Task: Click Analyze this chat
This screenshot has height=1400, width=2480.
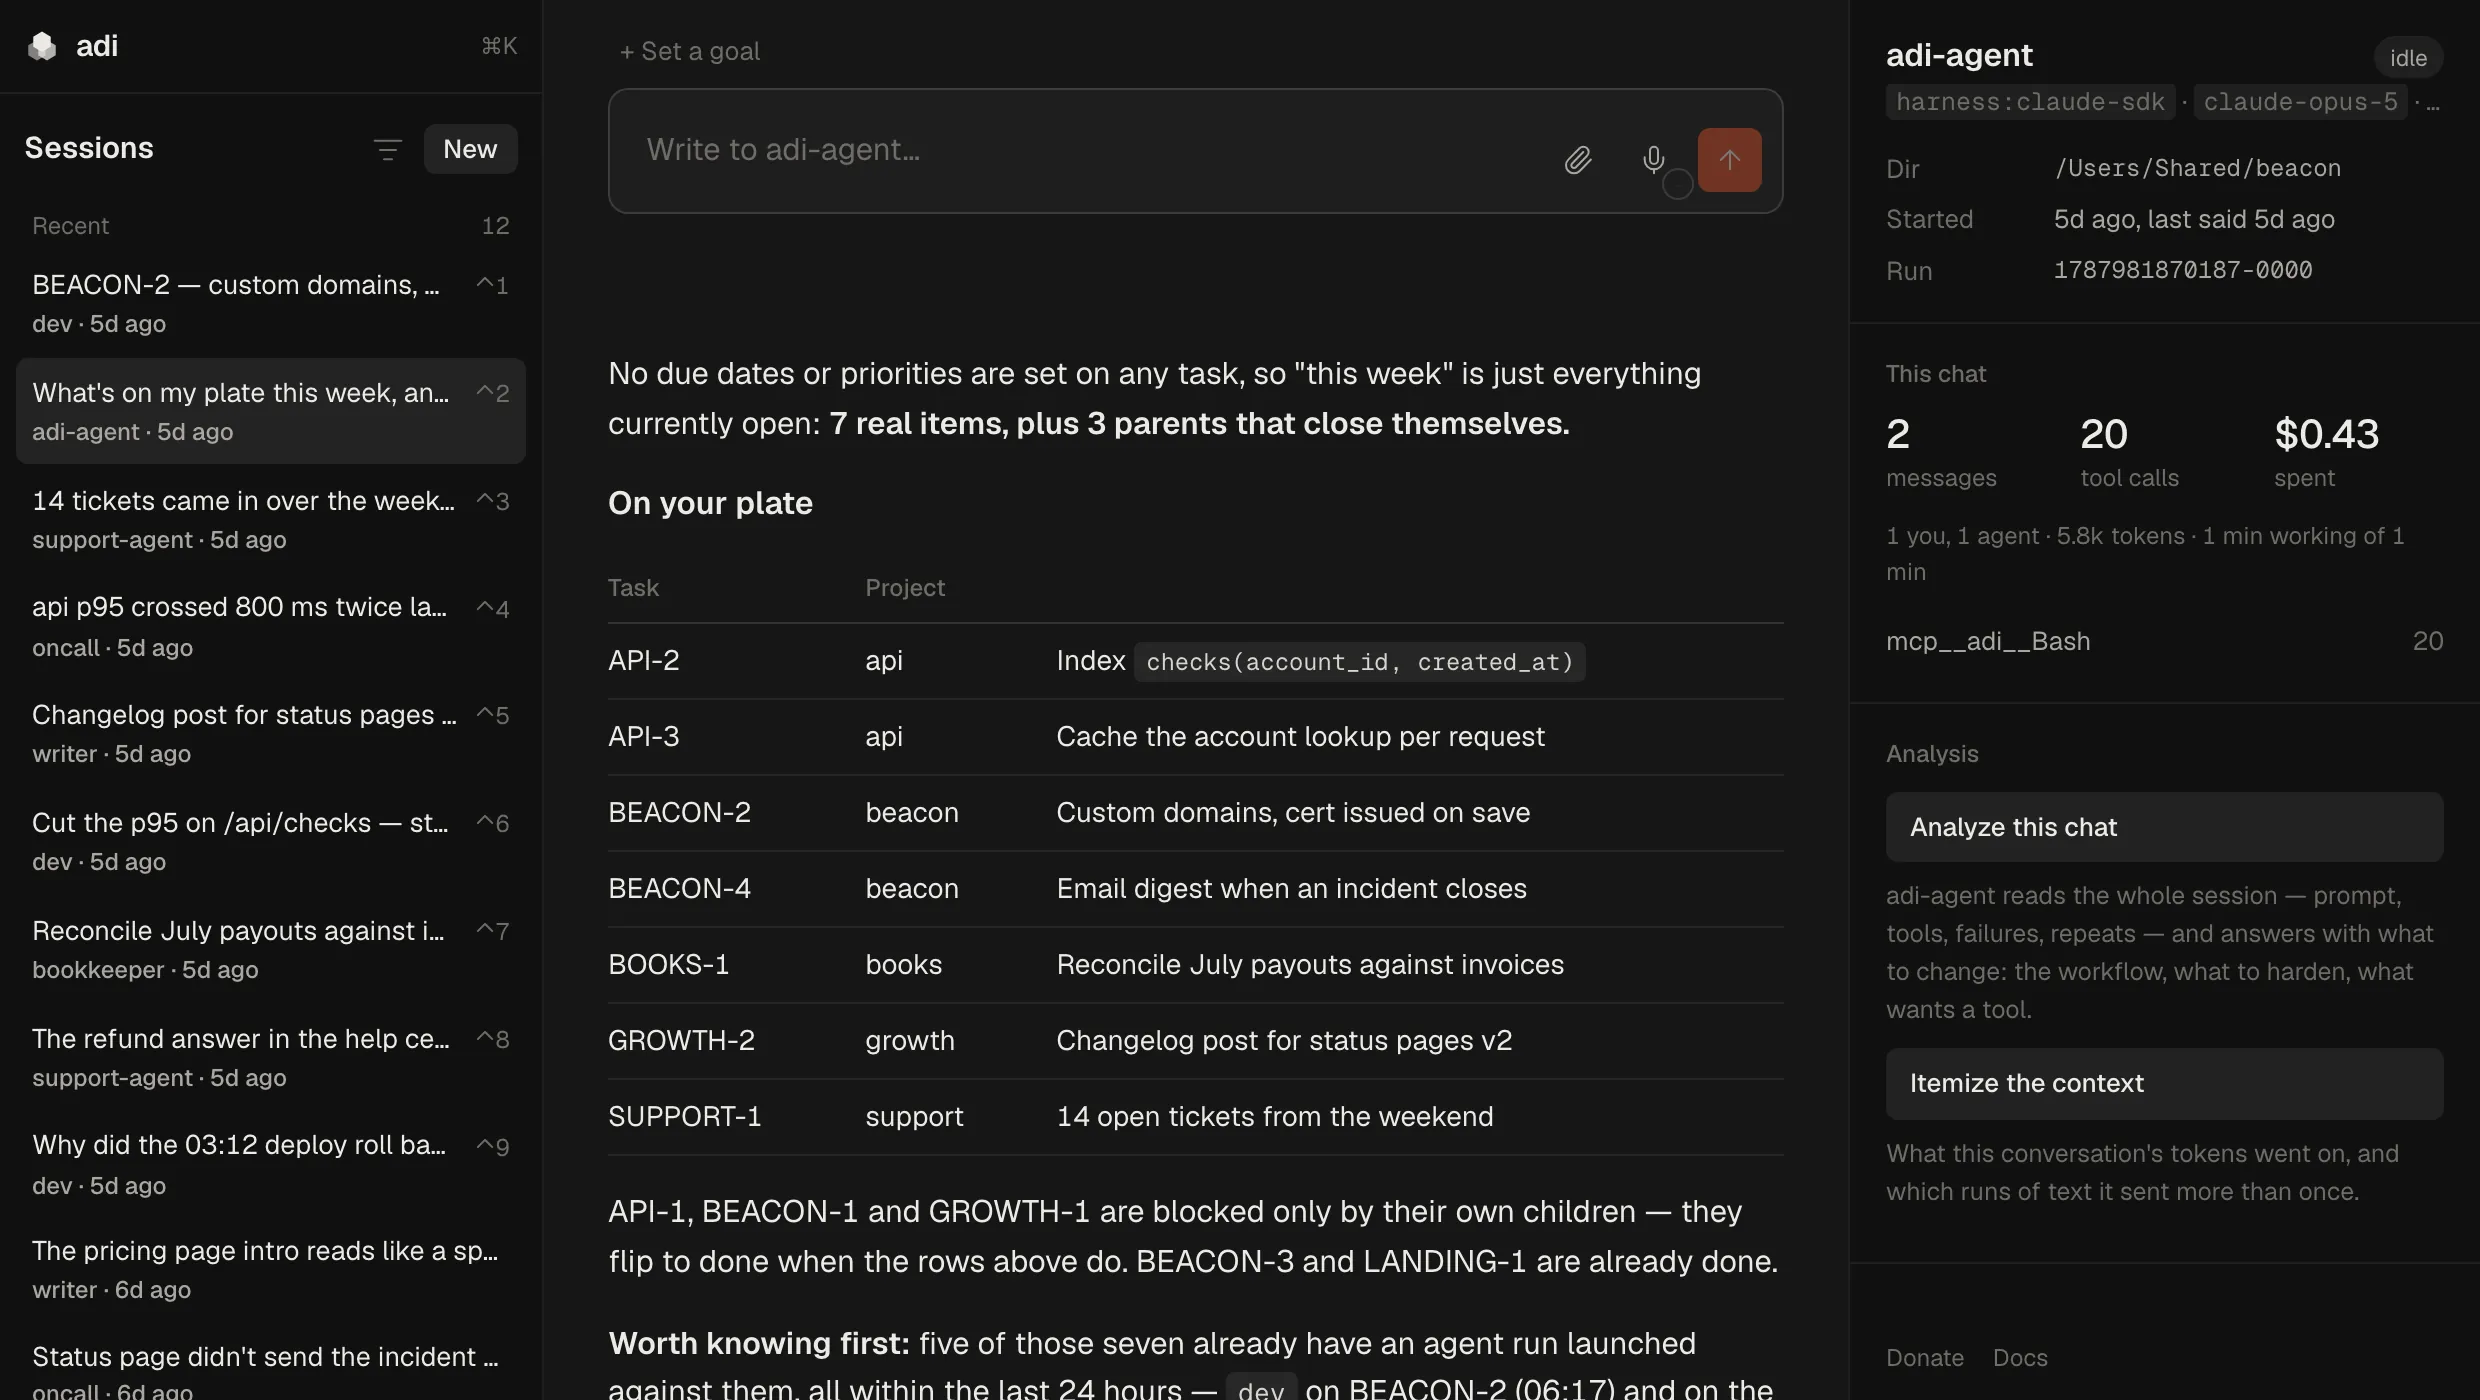Action: [2164, 827]
